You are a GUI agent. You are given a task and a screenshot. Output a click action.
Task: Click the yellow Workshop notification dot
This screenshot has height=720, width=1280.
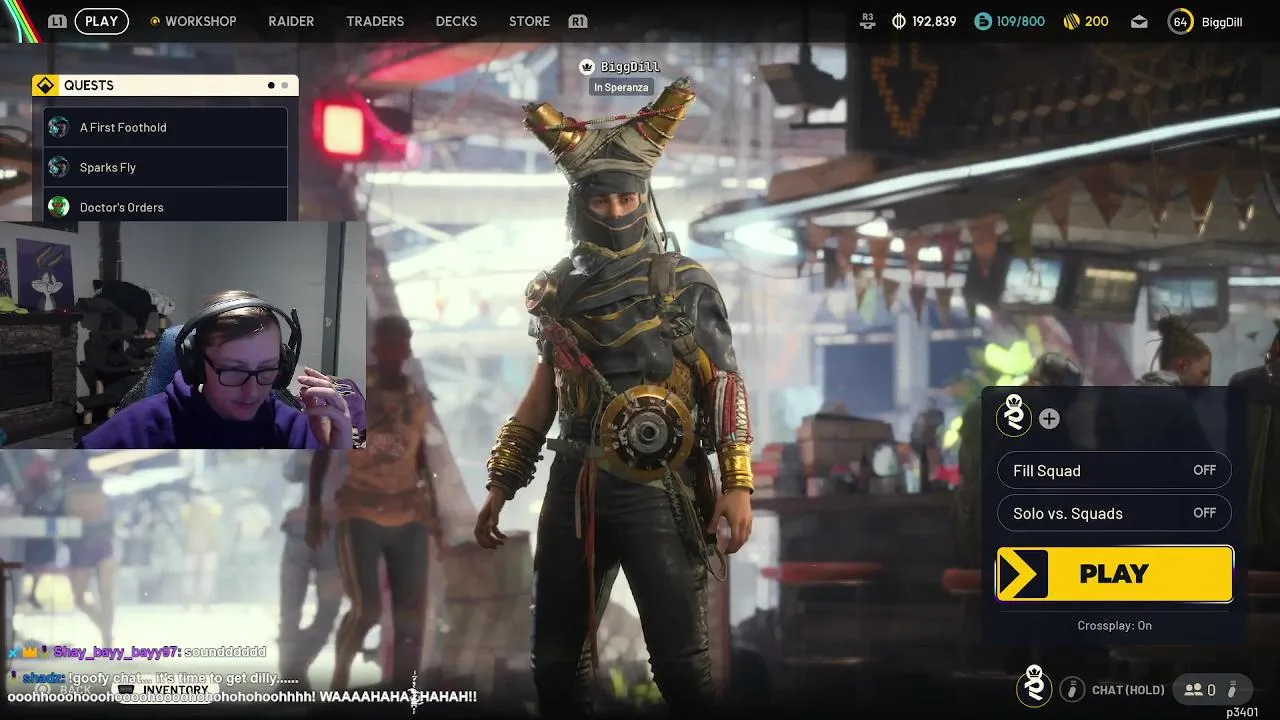coord(154,21)
